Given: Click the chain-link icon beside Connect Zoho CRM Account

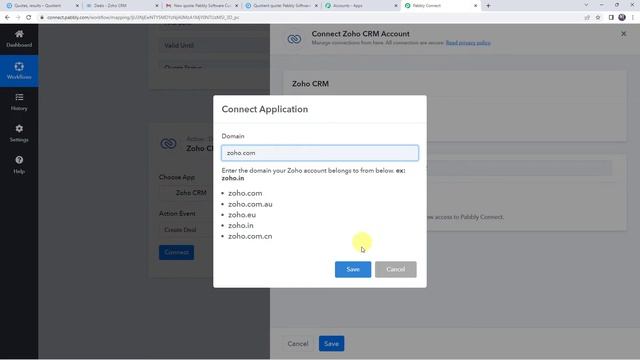Looking at the screenshot, I should coord(294,39).
